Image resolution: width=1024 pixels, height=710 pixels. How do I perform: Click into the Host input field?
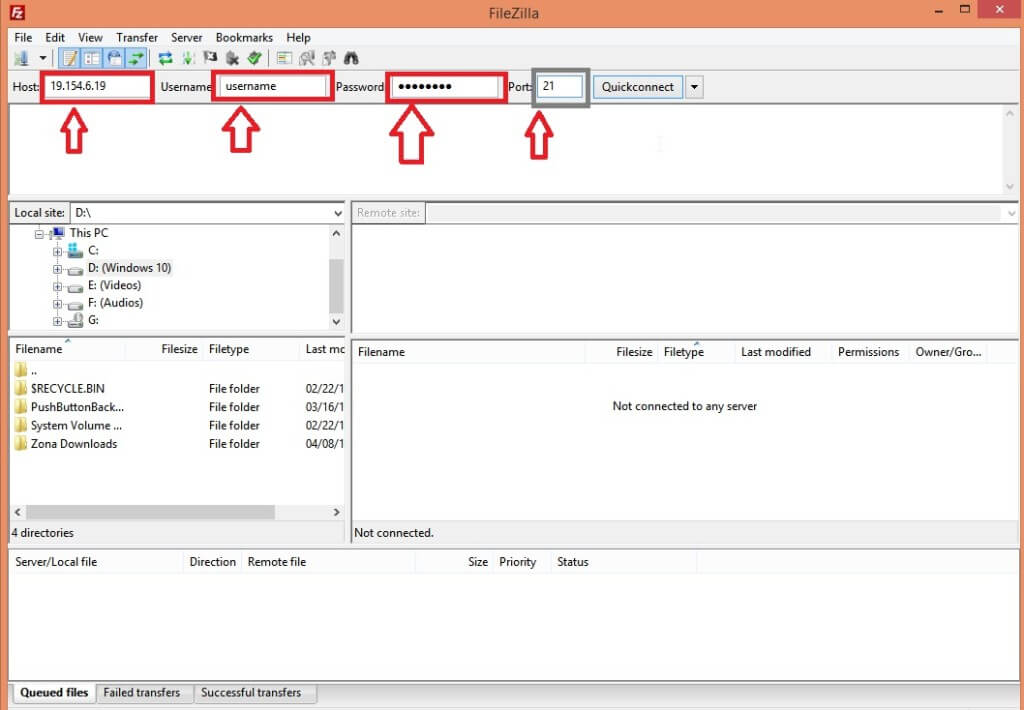[97, 87]
